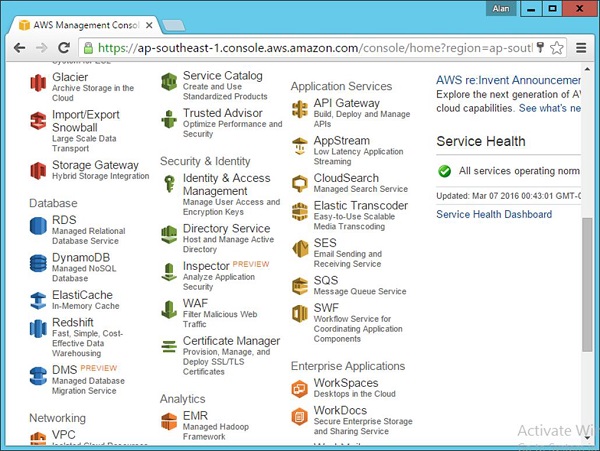Click the Elastic Transcoder link

pos(361,205)
